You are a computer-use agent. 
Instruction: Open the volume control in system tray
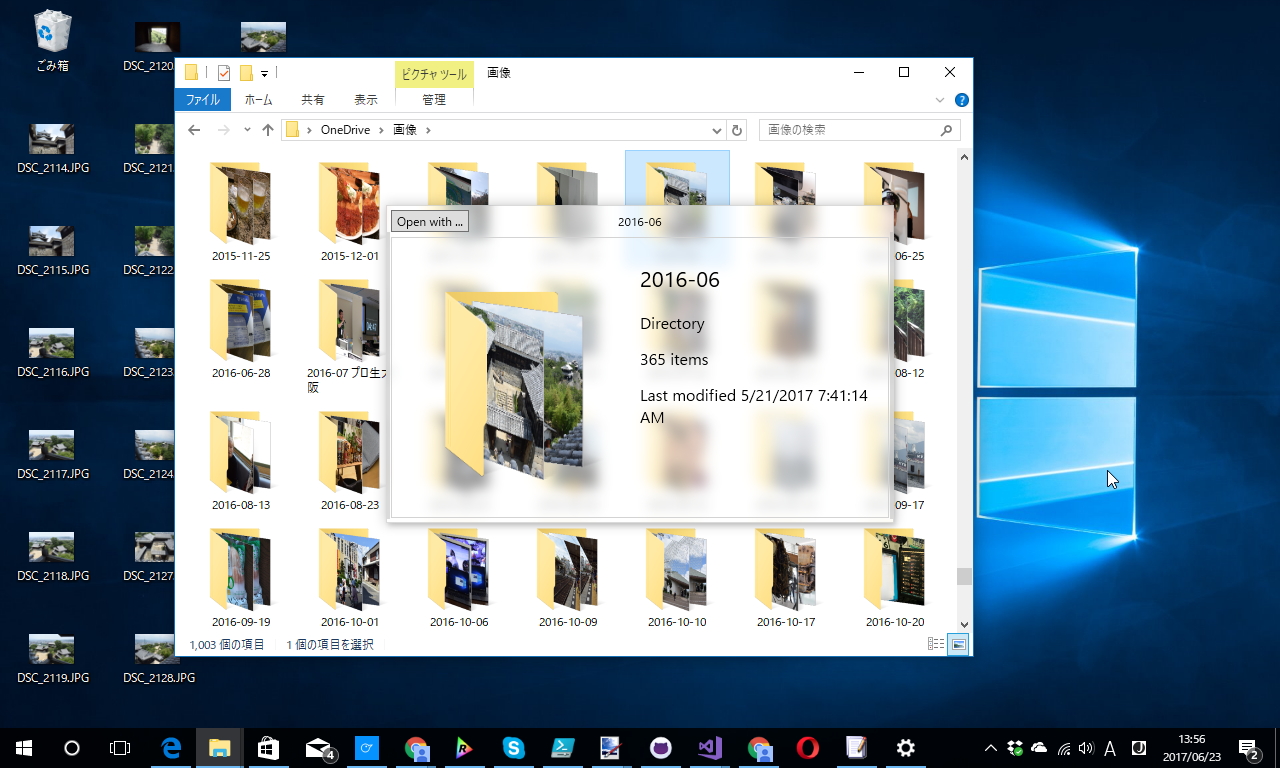(x=1087, y=748)
